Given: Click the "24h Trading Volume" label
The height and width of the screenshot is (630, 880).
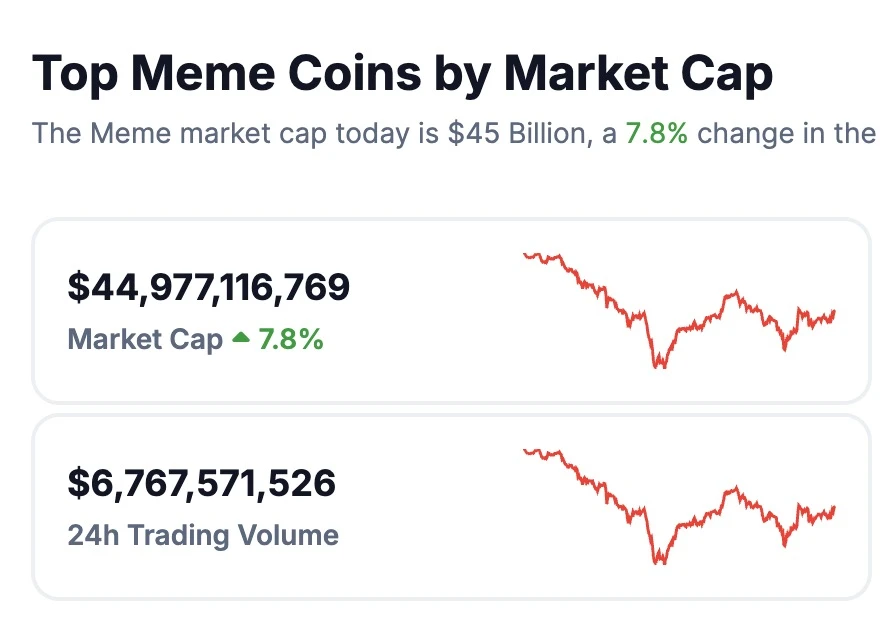Looking at the screenshot, I should pyautogui.click(x=203, y=535).
